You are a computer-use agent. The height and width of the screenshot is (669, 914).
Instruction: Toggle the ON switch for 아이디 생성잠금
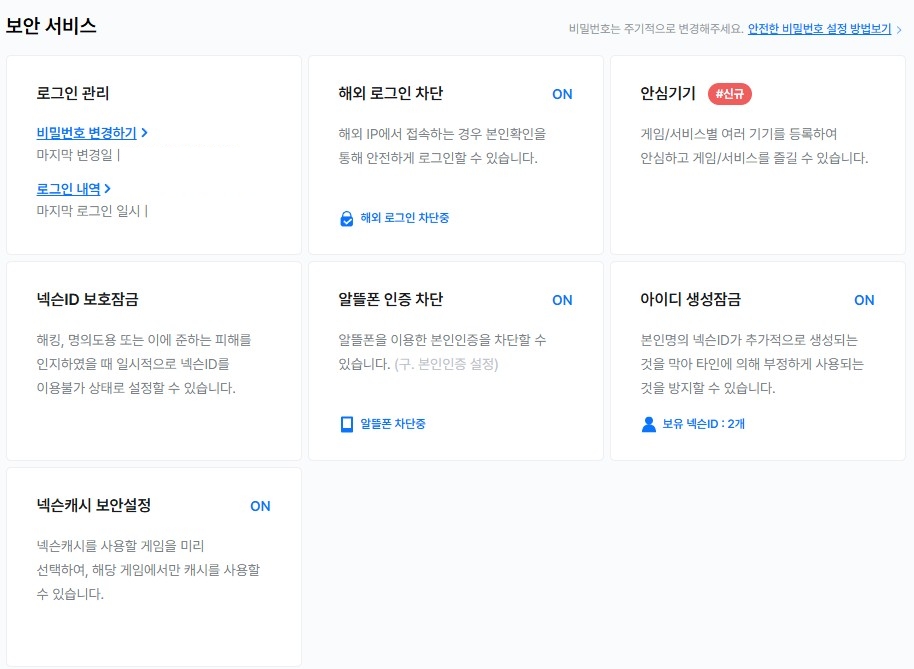point(864,300)
